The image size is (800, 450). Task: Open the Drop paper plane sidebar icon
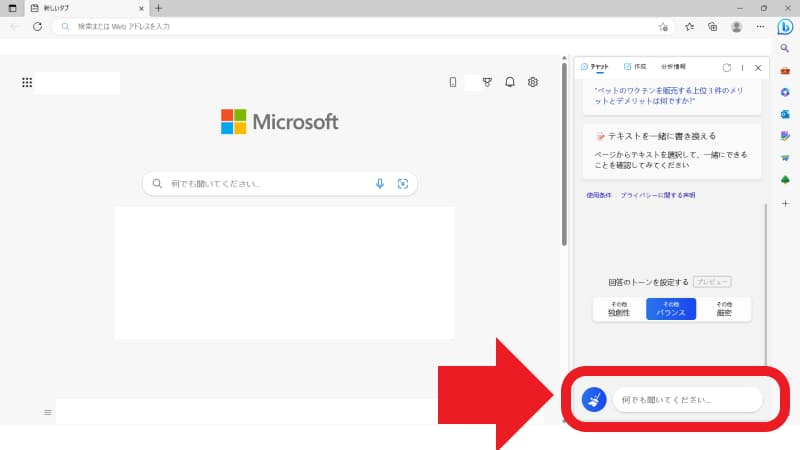click(x=785, y=158)
